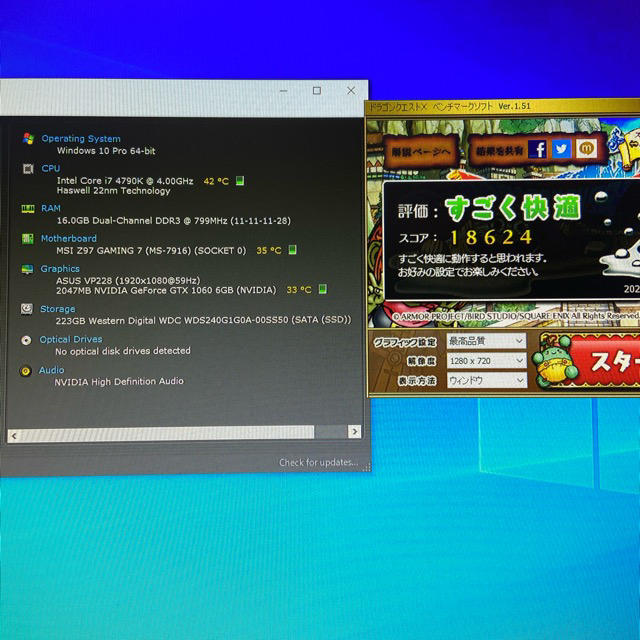Image resolution: width=640 pixels, height=640 pixels.
Task: Close the Speccy window
Action: tap(351, 91)
